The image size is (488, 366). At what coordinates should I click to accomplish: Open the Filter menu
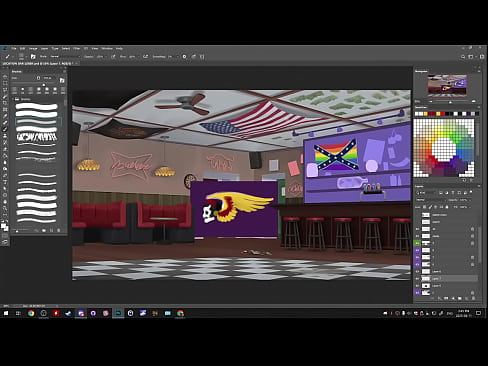click(76, 48)
